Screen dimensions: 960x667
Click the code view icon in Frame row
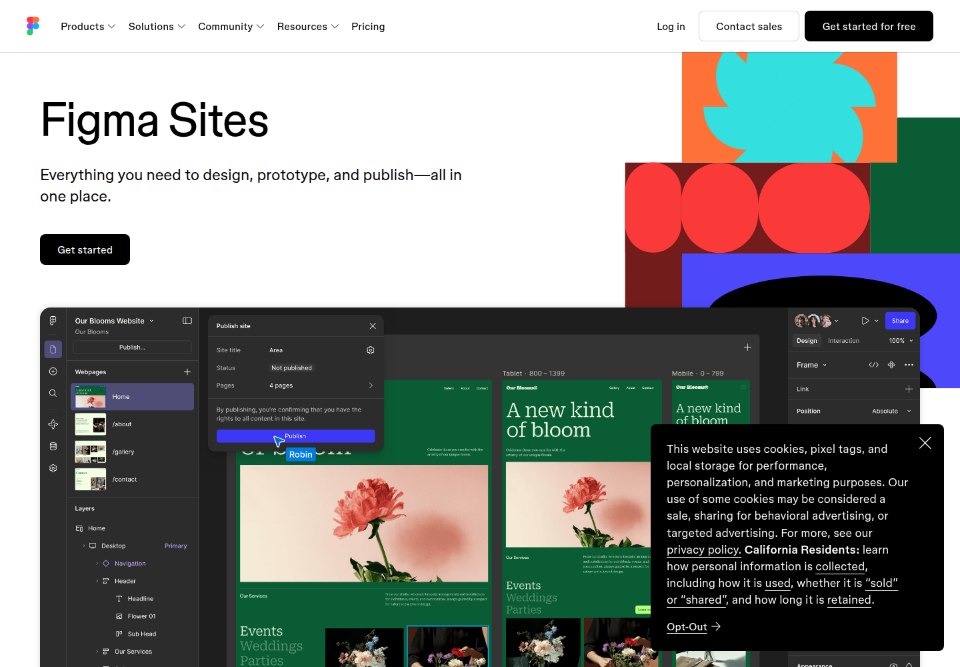874,364
